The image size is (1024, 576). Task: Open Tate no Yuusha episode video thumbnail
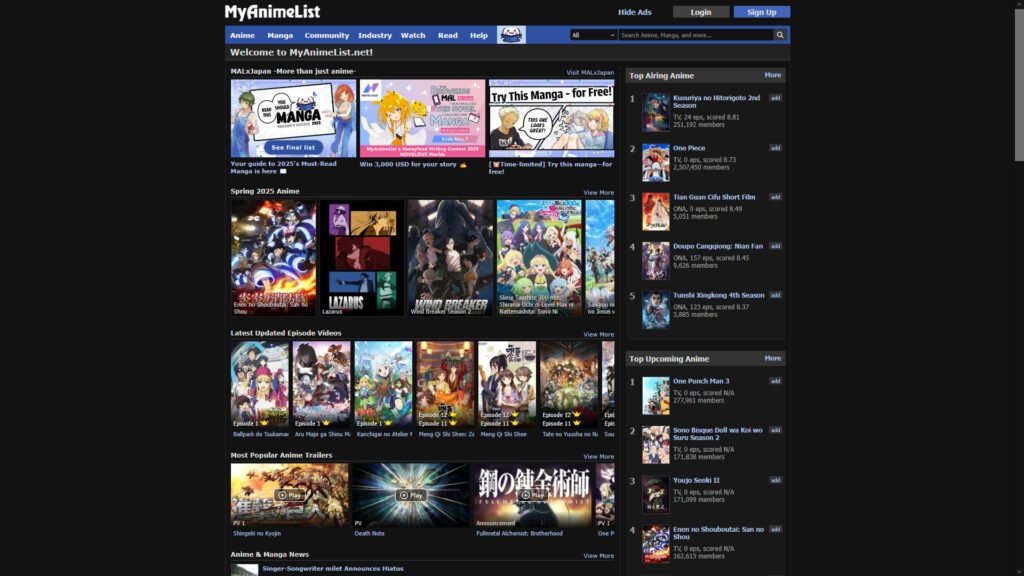tap(569, 385)
